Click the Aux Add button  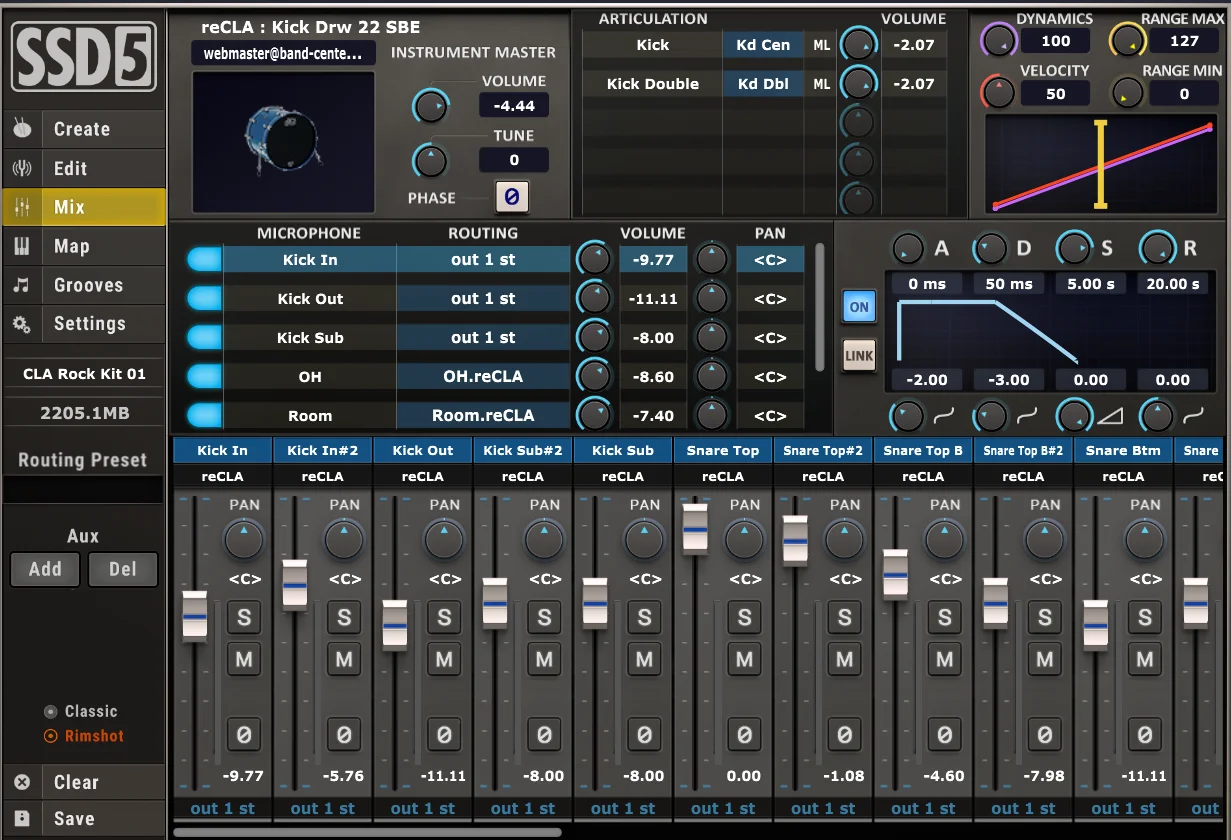[45, 569]
